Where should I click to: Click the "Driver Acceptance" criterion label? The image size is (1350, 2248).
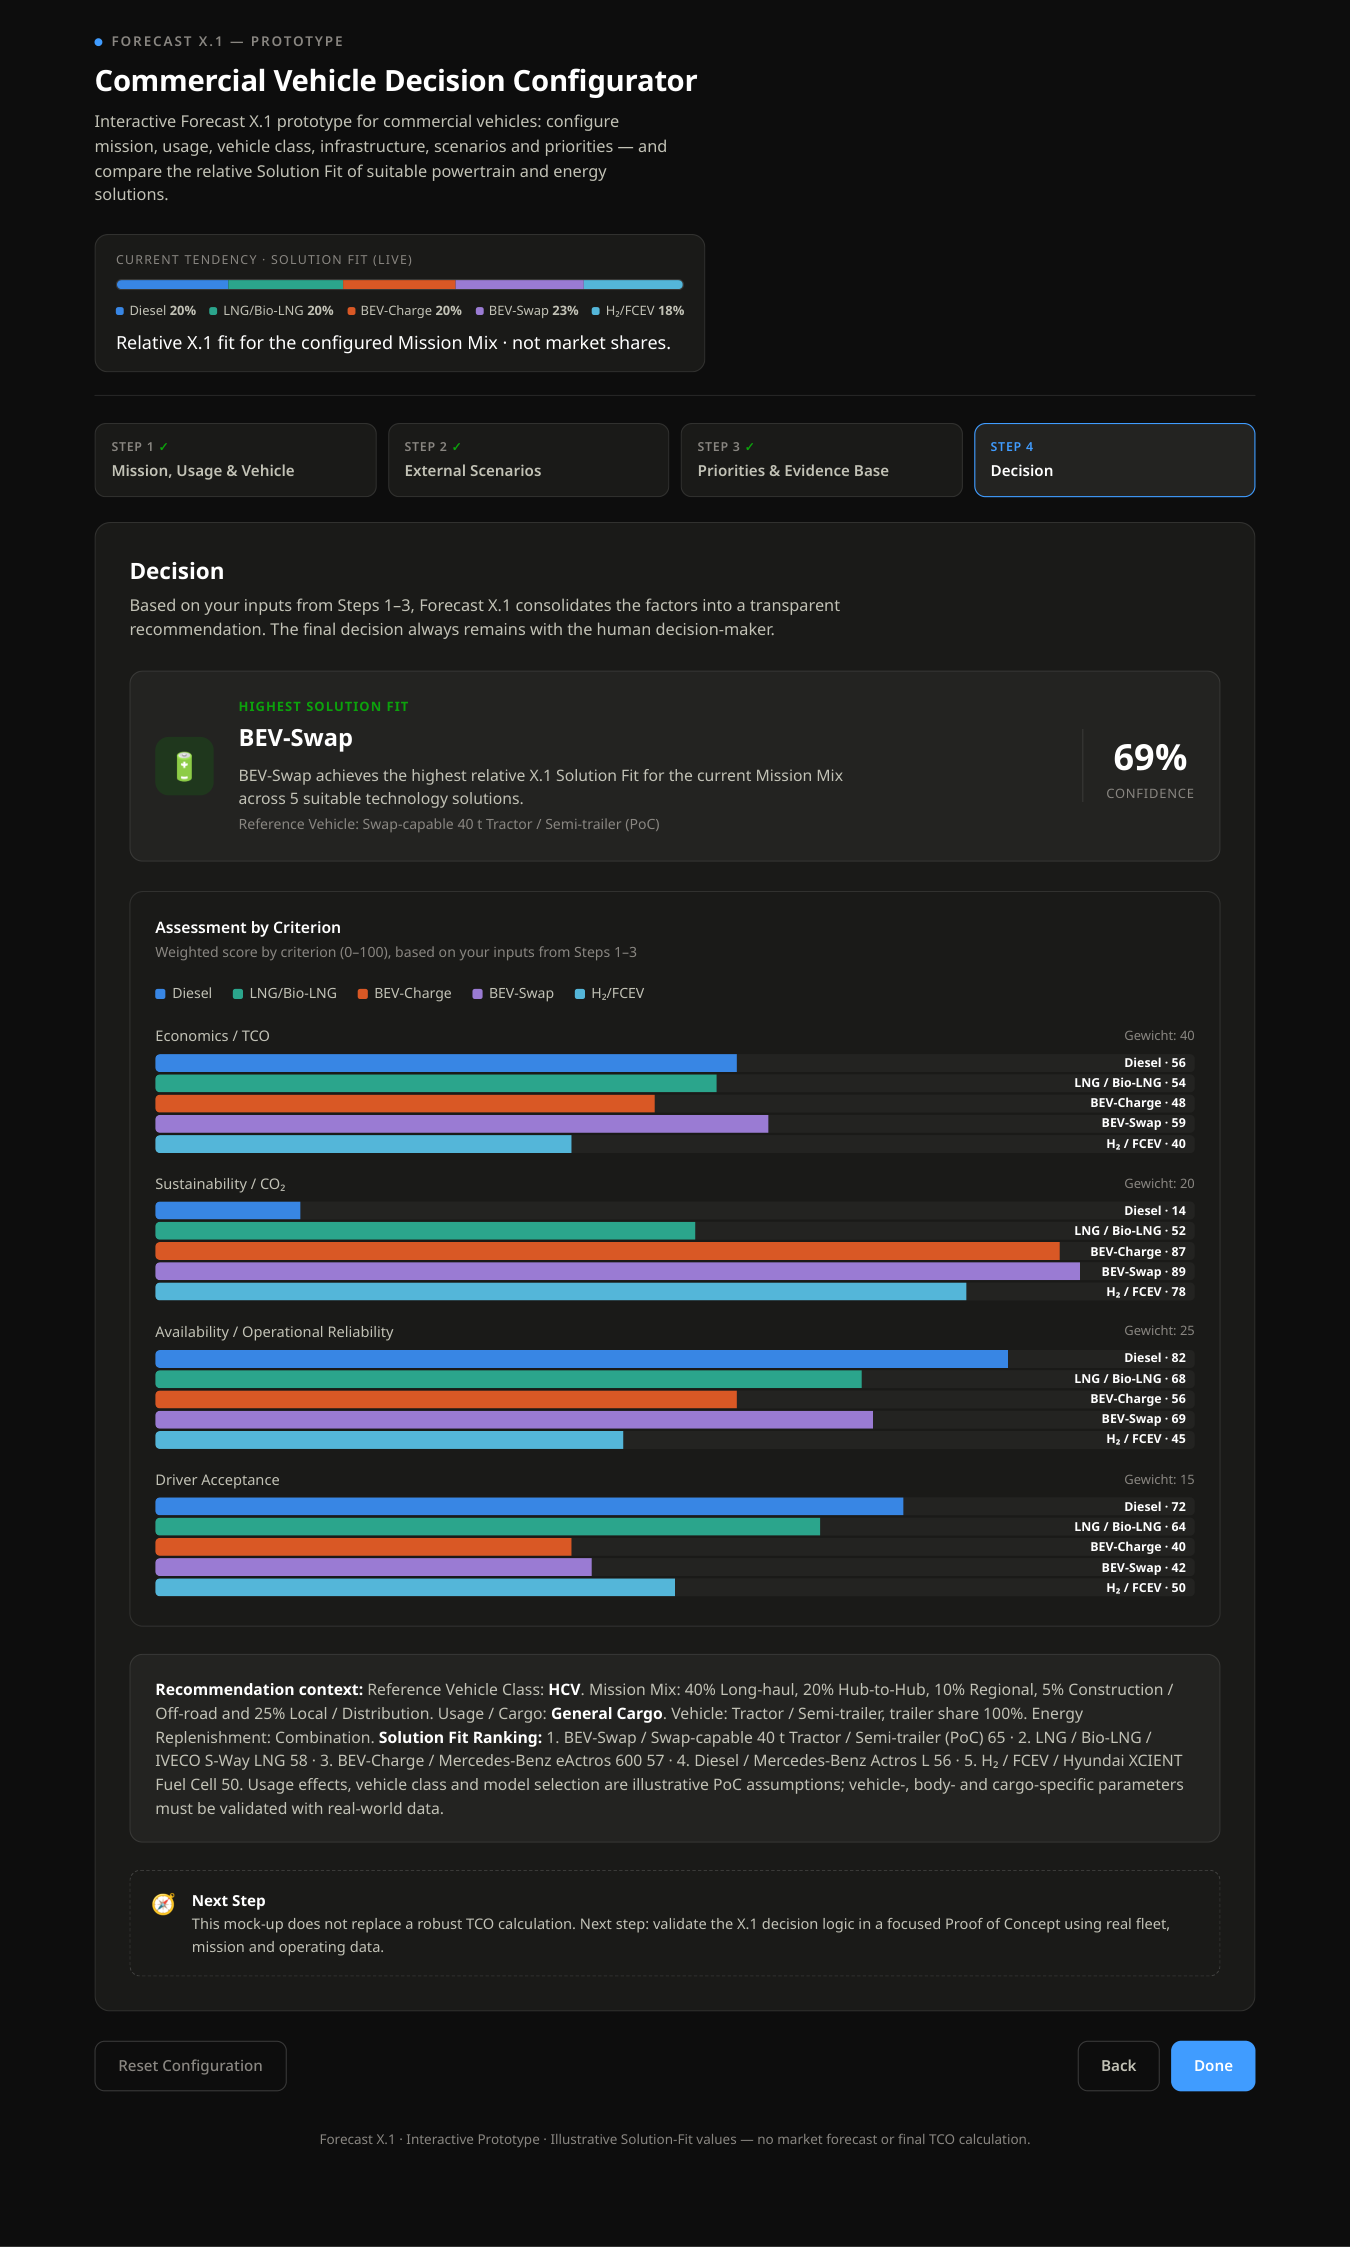pyautogui.click(x=217, y=1480)
